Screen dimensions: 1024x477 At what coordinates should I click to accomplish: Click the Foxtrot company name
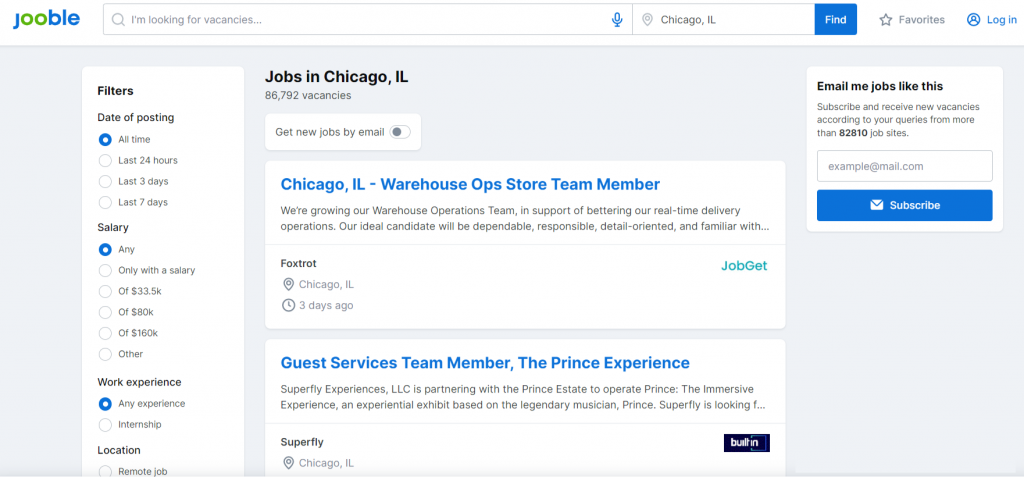(x=298, y=263)
